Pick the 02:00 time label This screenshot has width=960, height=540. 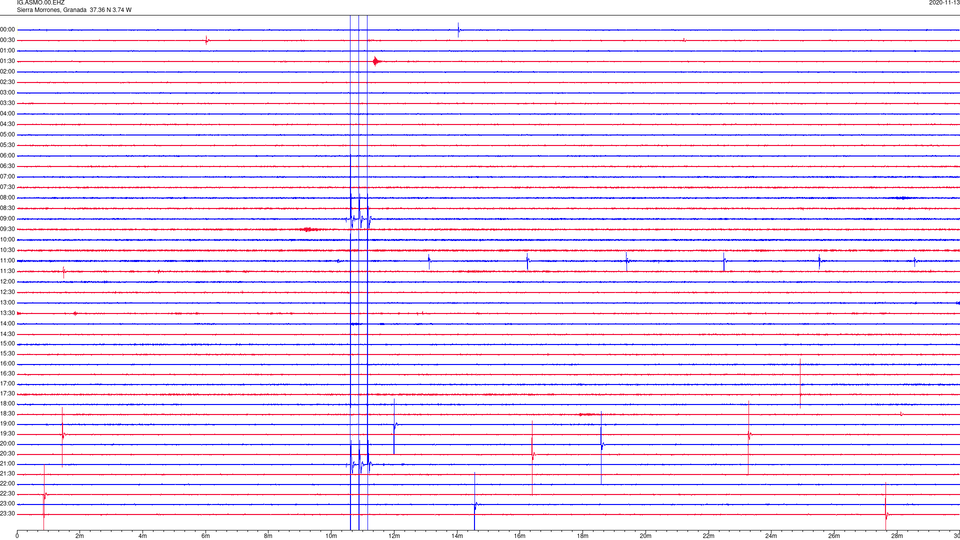tap(8, 72)
